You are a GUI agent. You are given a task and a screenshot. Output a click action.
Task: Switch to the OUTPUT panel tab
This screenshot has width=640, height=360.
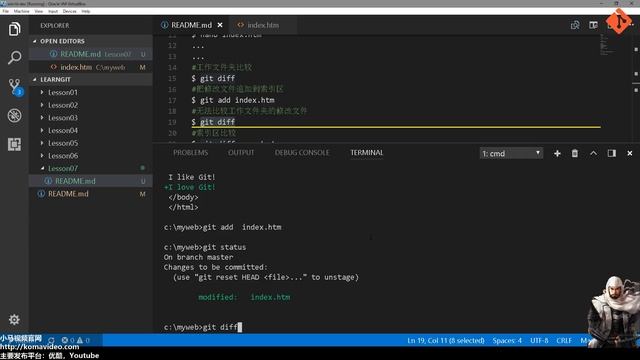(x=241, y=153)
